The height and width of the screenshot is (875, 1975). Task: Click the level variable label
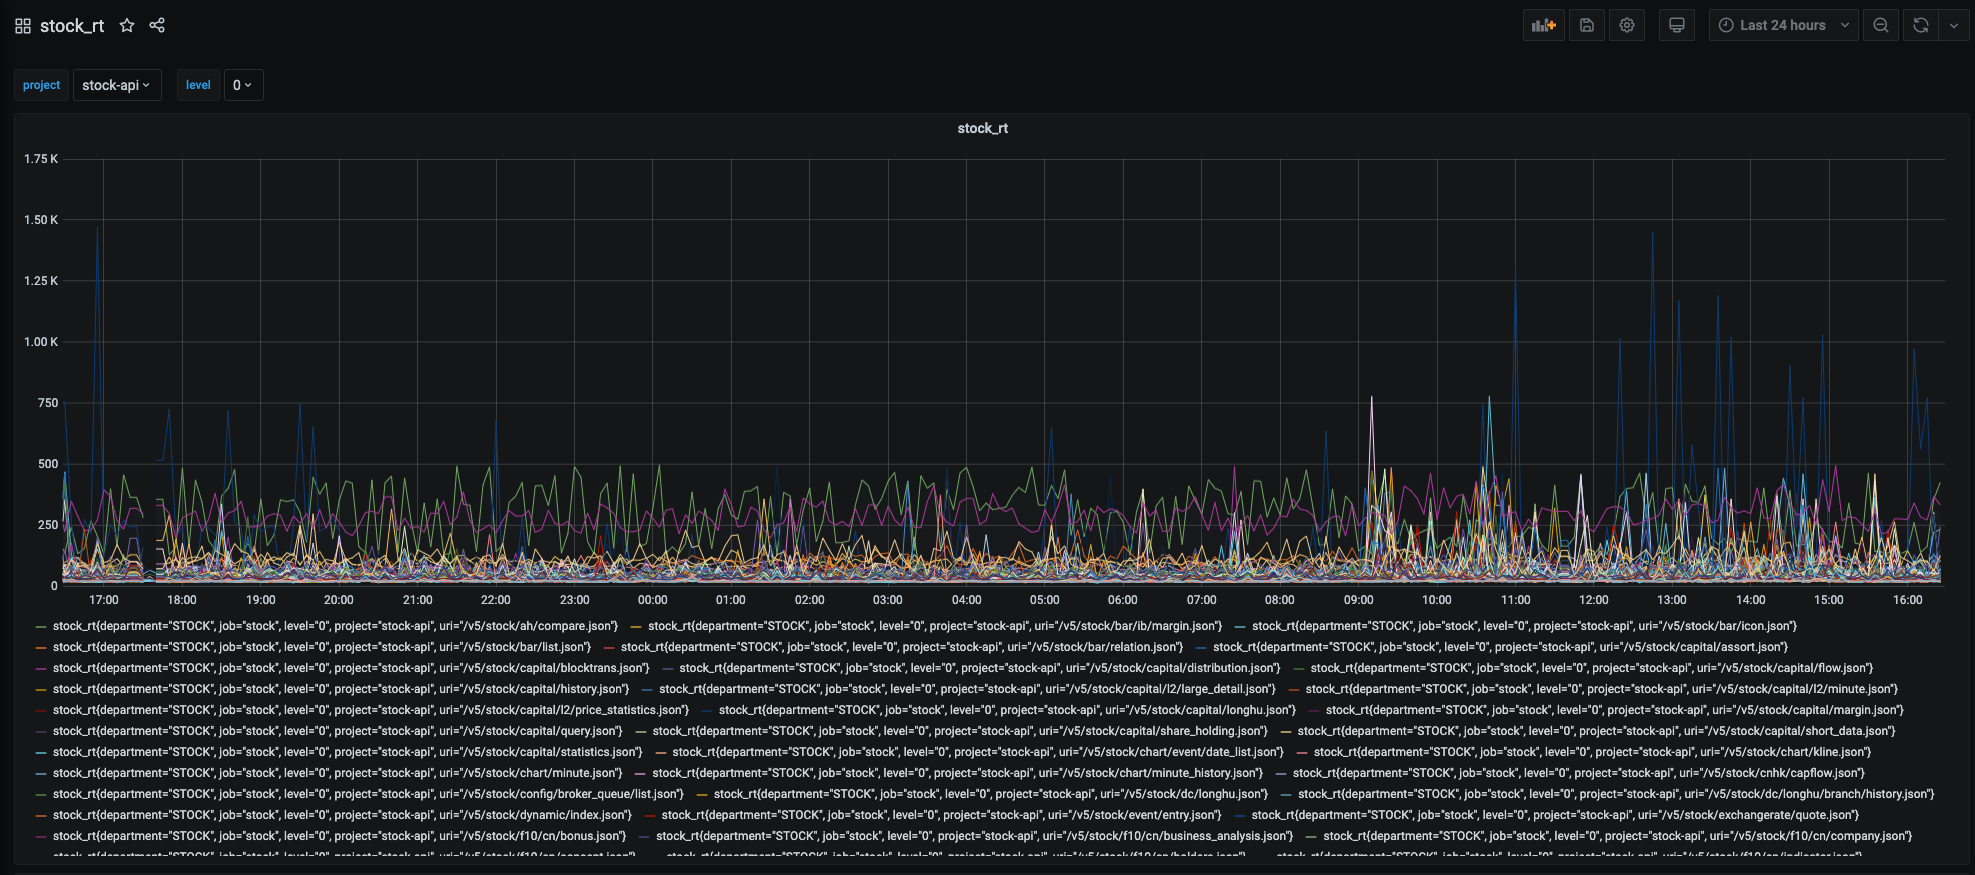pos(198,85)
